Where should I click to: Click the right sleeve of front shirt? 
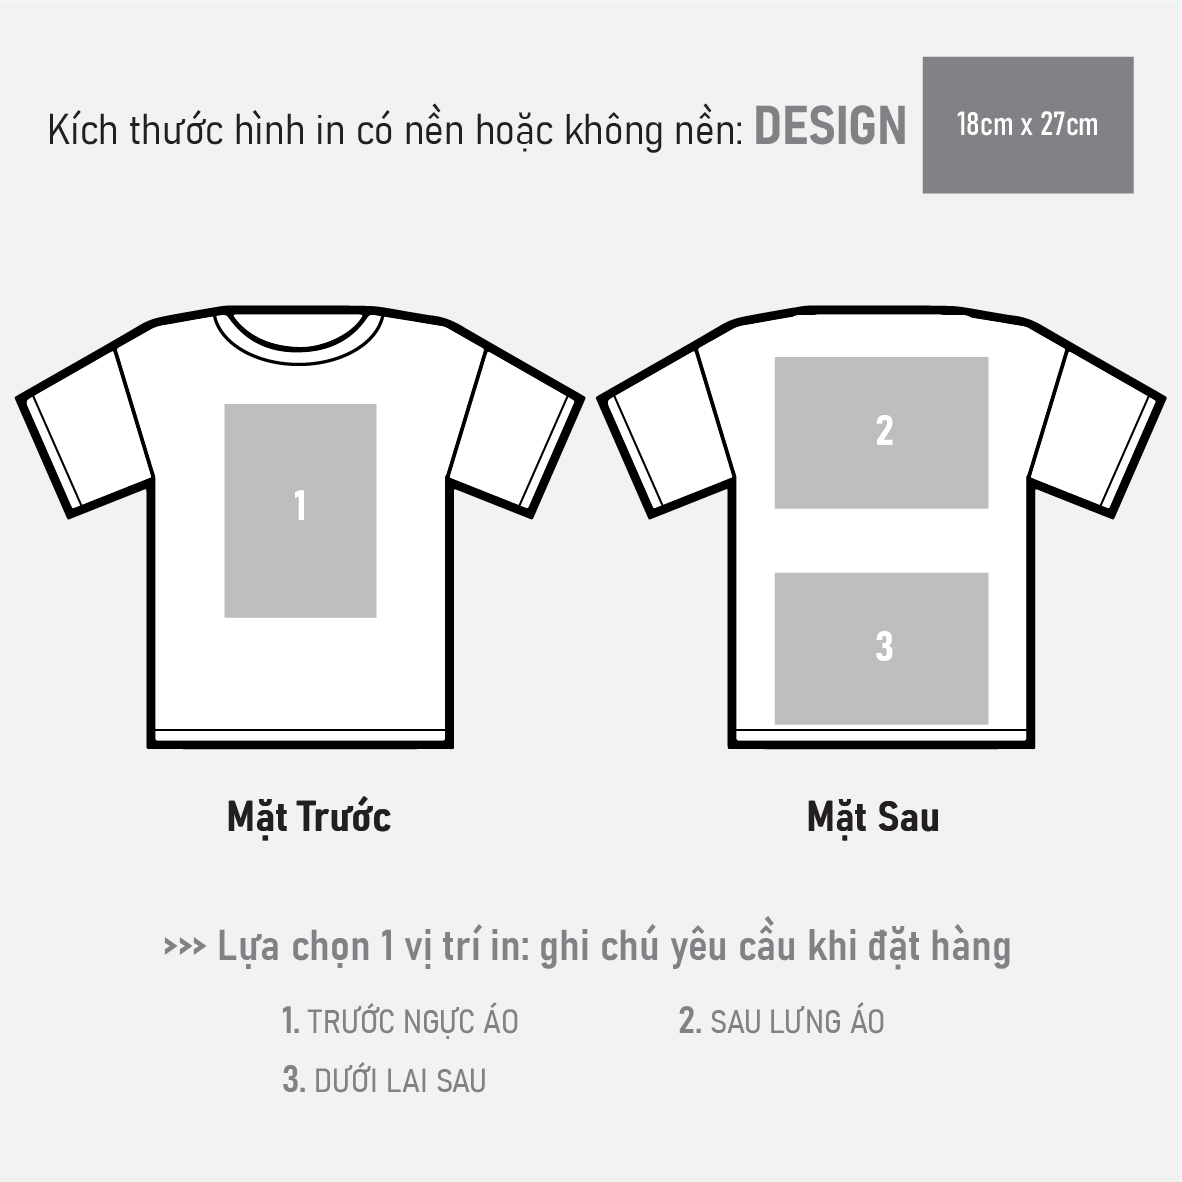tap(516, 433)
